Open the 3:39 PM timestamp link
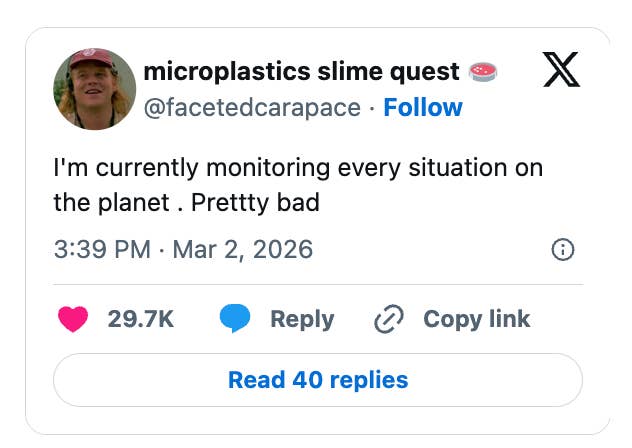The width and height of the screenshot is (632, 448). click(101, 249)
